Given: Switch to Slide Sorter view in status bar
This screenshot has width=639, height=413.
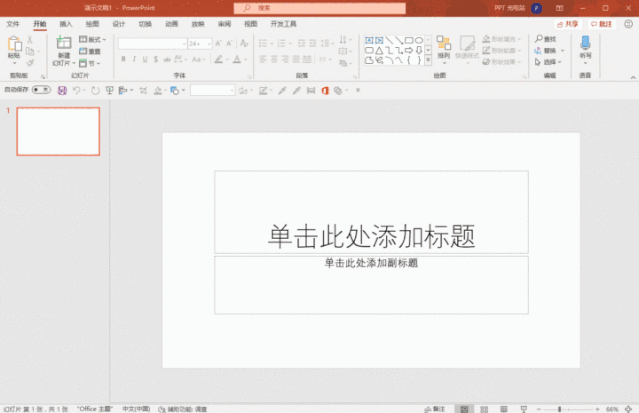Looking at the screenshot, I should [484, 409].
